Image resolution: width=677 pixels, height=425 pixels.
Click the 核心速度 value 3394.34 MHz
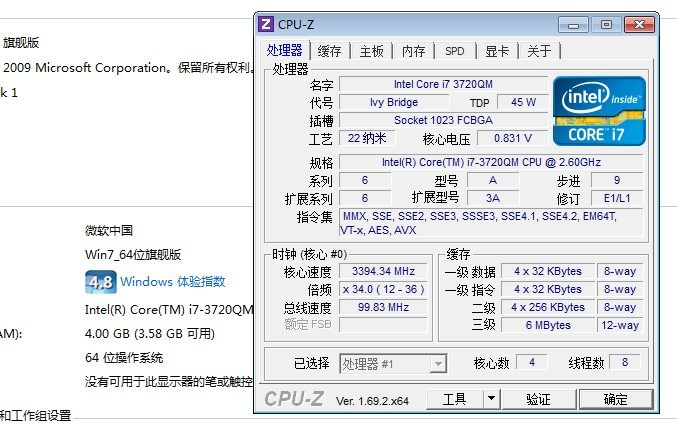click(x=383, y=271)
